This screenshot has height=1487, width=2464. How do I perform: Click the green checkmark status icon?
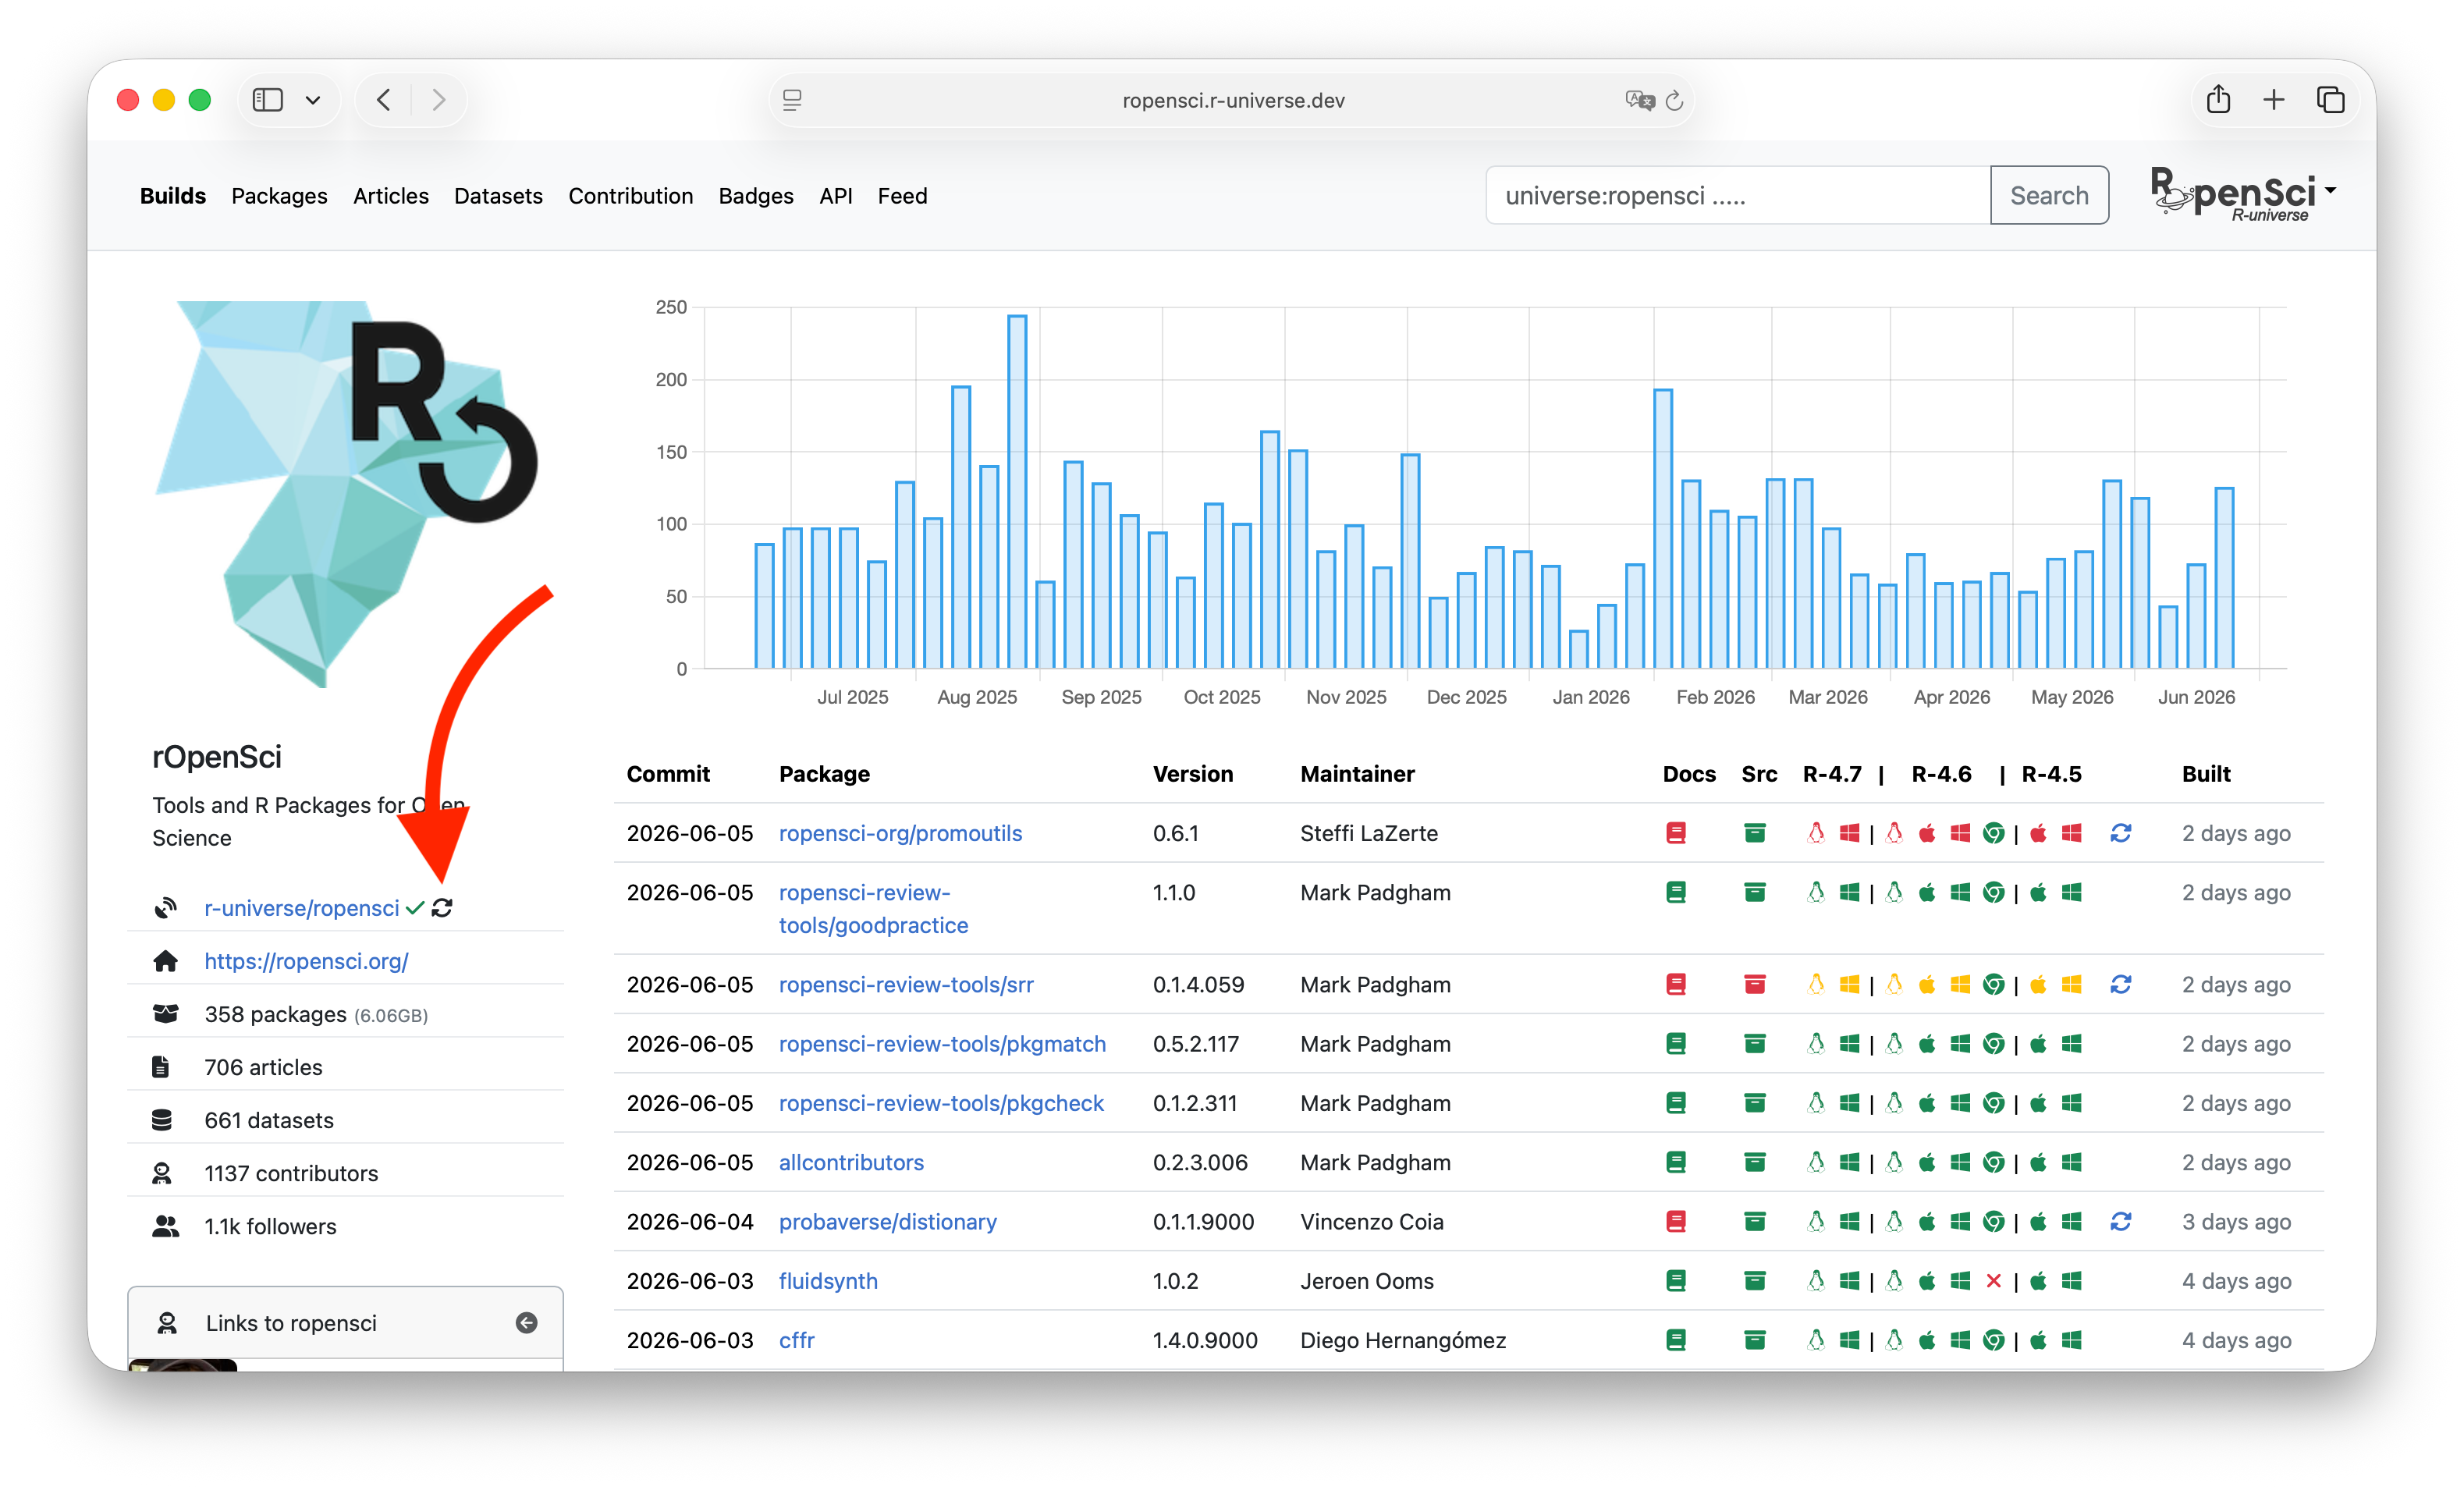pos(415,908)
